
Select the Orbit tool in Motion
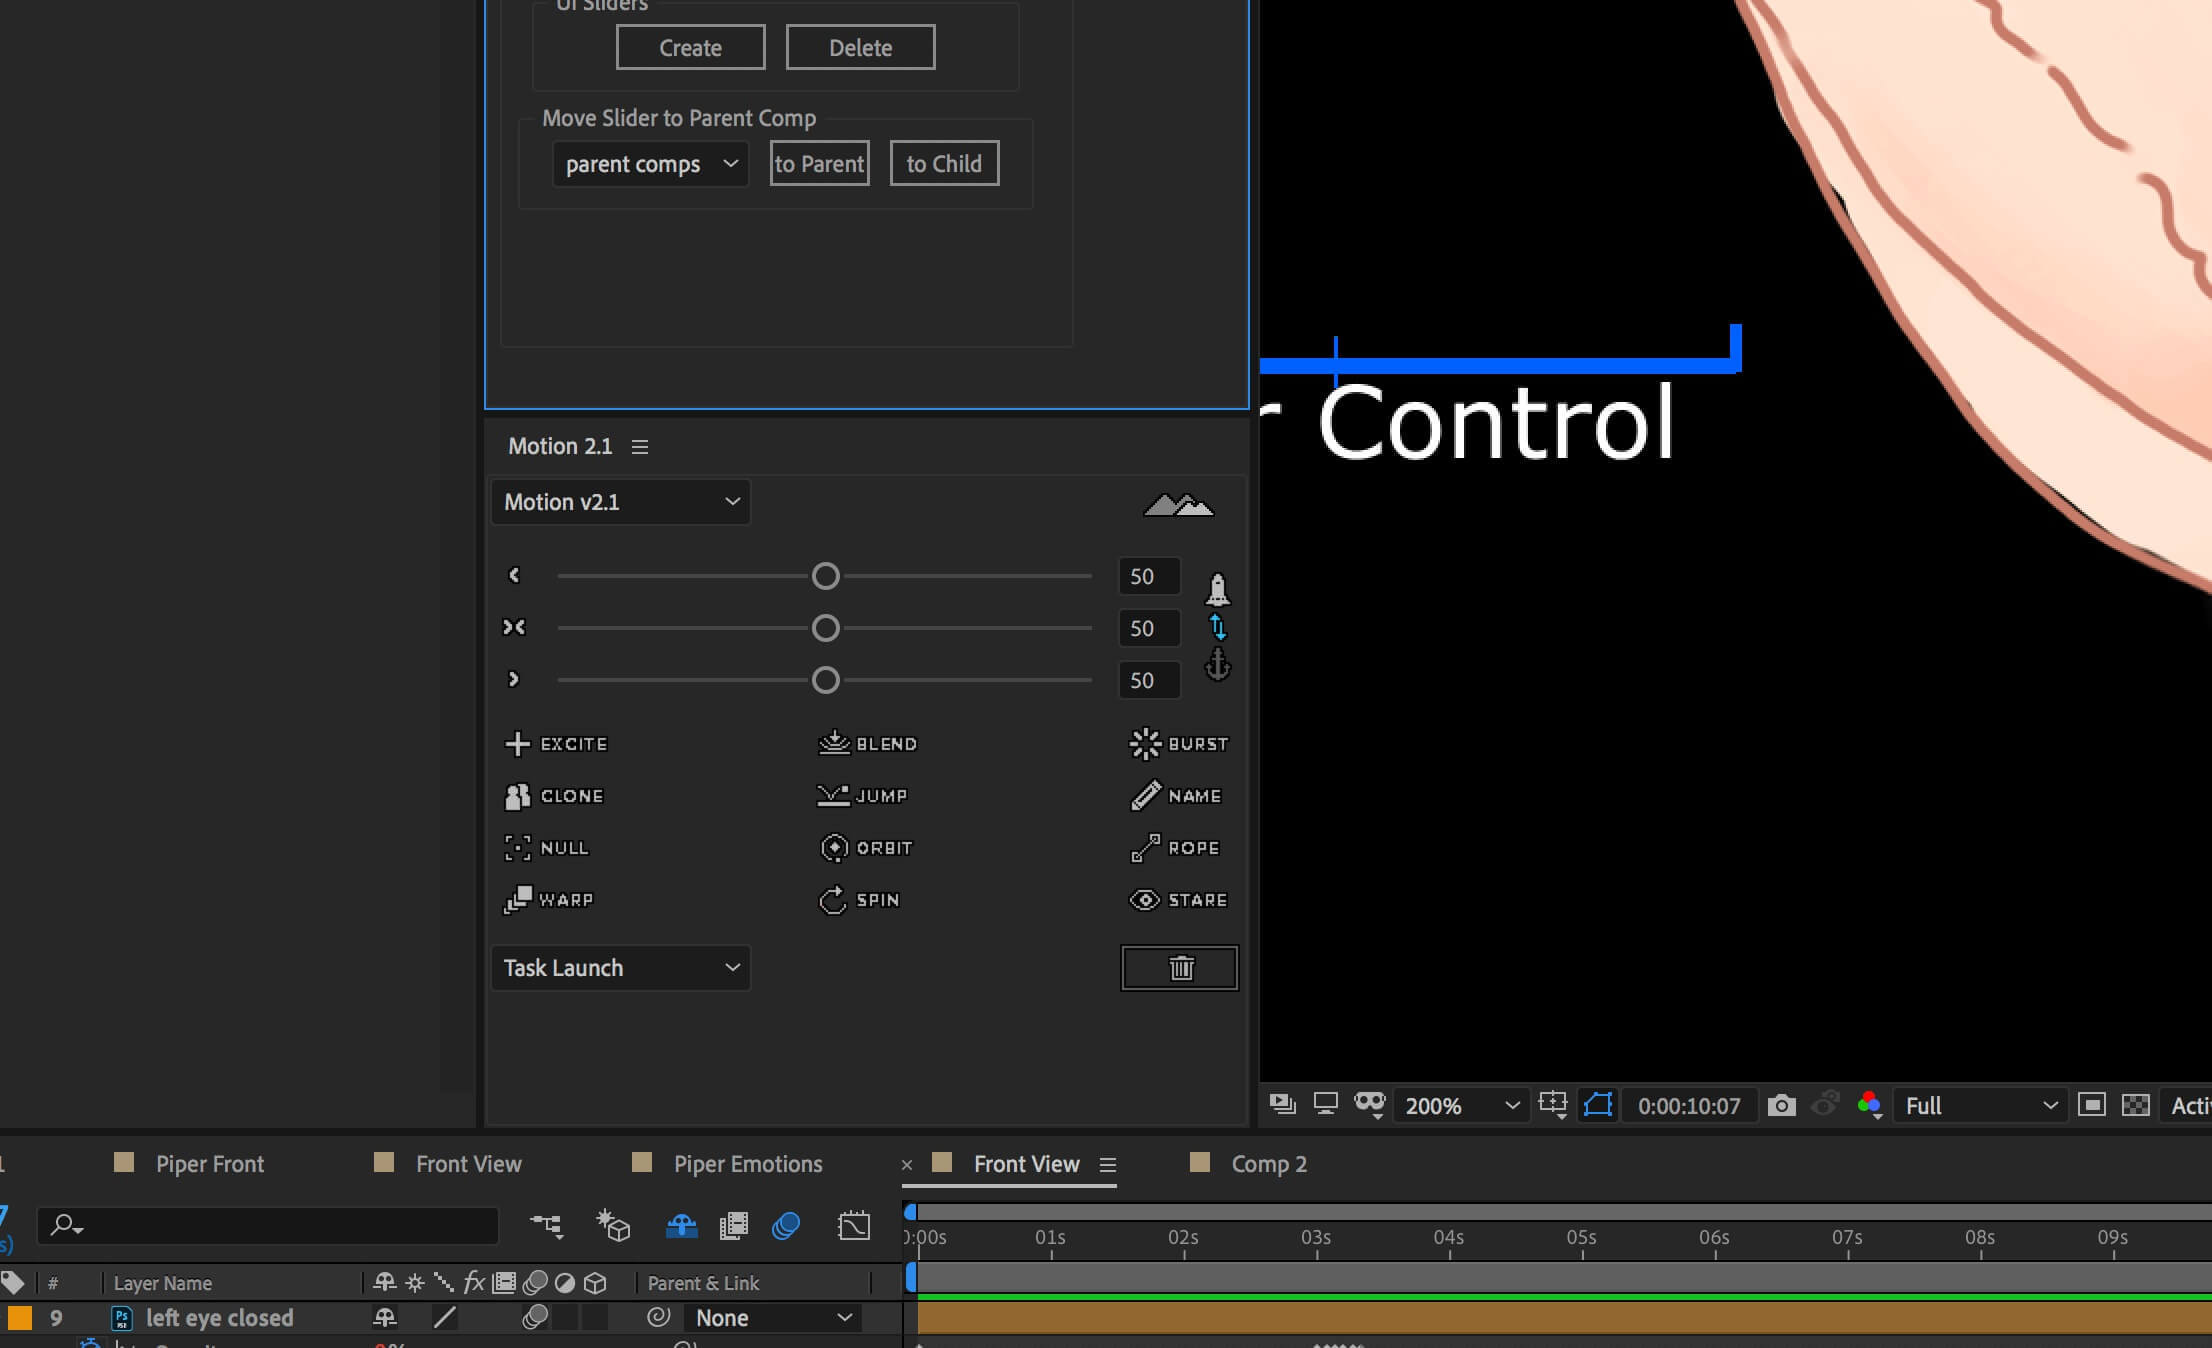coord(865,848)
